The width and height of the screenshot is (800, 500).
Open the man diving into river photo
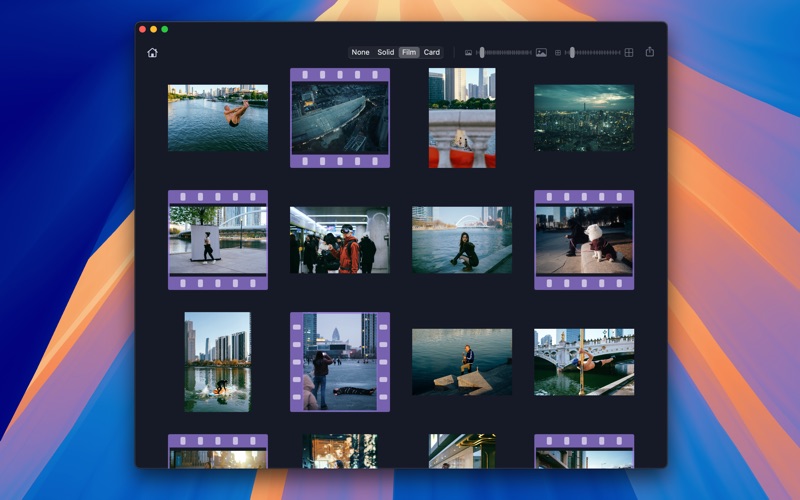coord(218,118)
